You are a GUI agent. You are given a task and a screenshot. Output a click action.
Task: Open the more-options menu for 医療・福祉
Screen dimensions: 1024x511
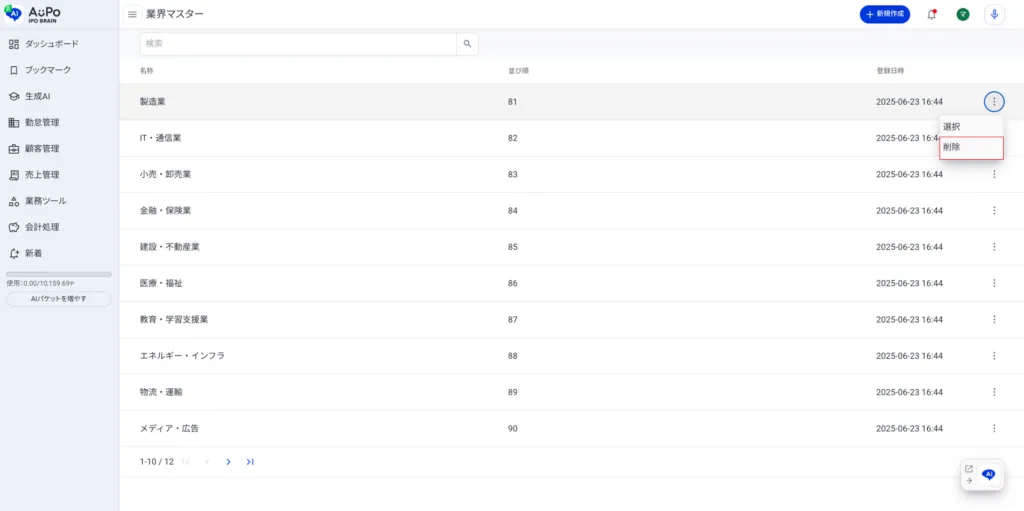pos(994,283)
